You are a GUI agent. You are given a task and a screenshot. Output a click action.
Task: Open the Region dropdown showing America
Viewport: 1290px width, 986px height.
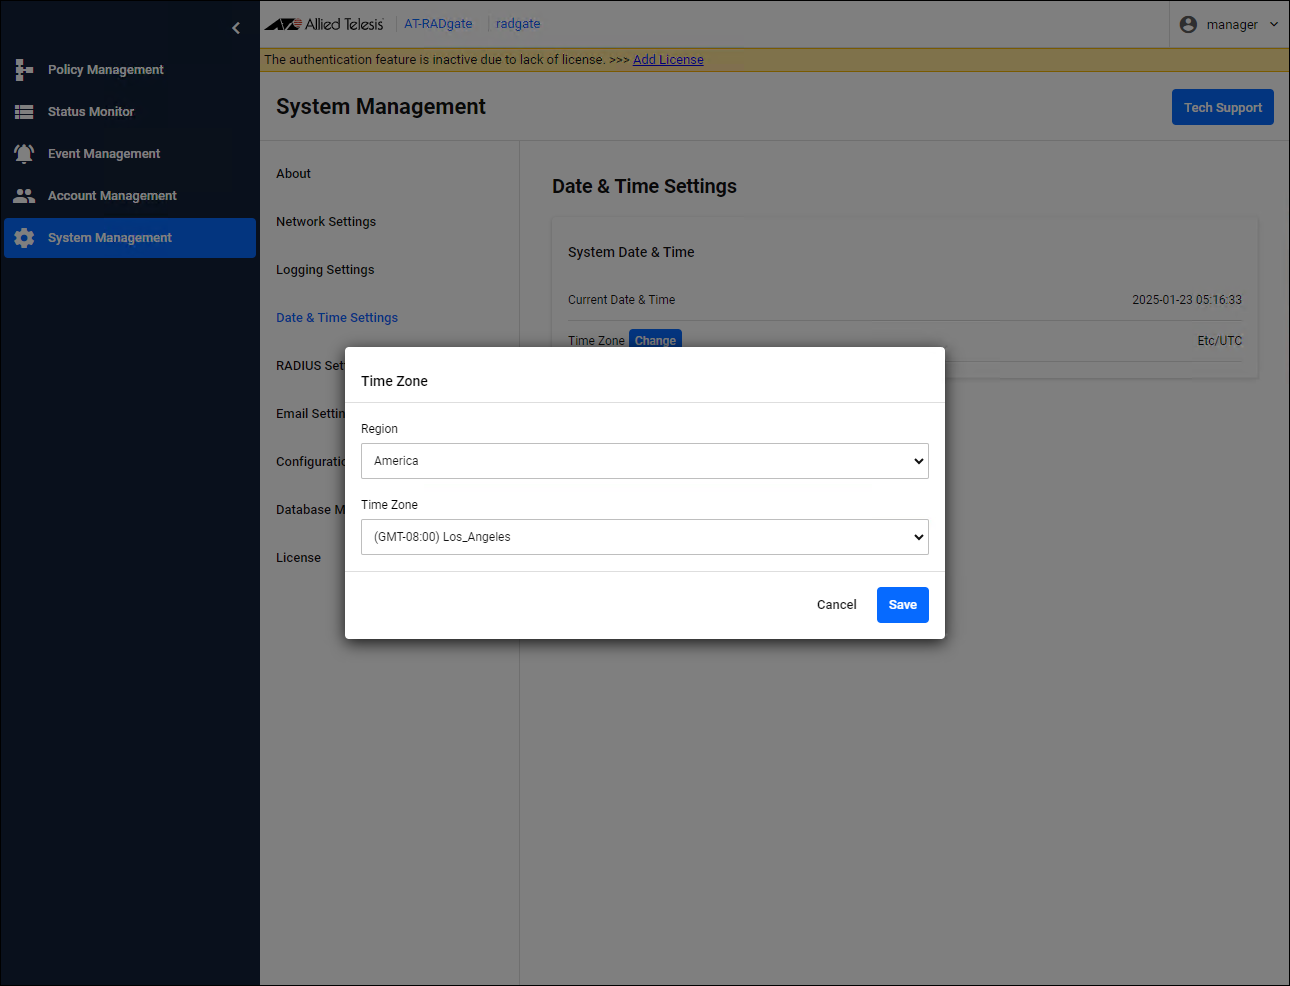(644, 461)
